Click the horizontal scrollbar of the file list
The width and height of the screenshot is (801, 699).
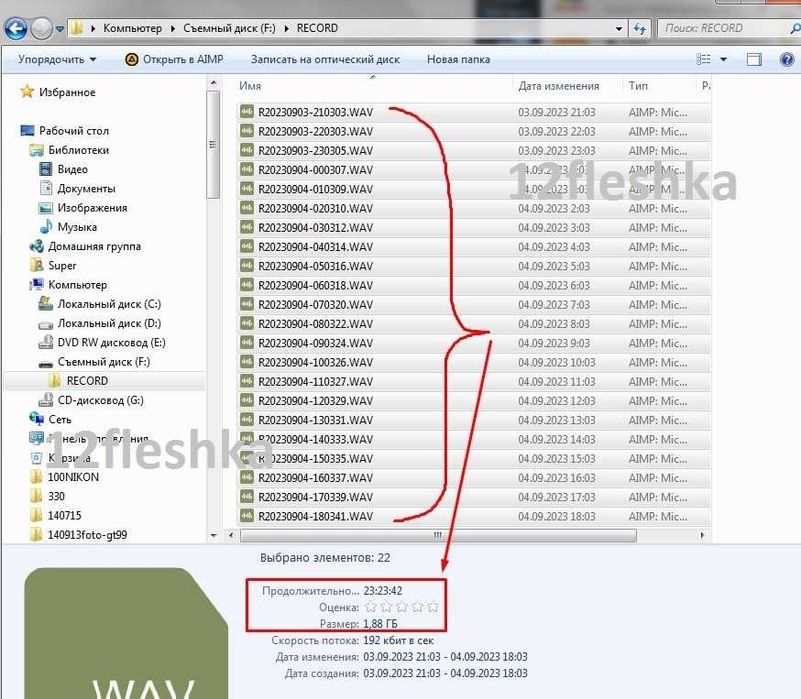pyautogui.click(x=438, y=535)
